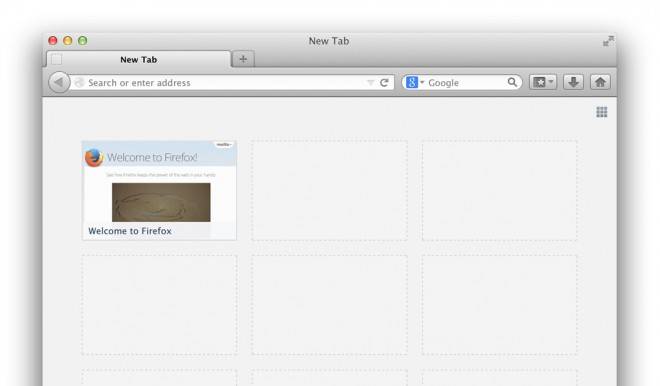Screen dimensions: 660x386
Task: Minimize the window with the yellow button
Action: (x=67, y=40)
